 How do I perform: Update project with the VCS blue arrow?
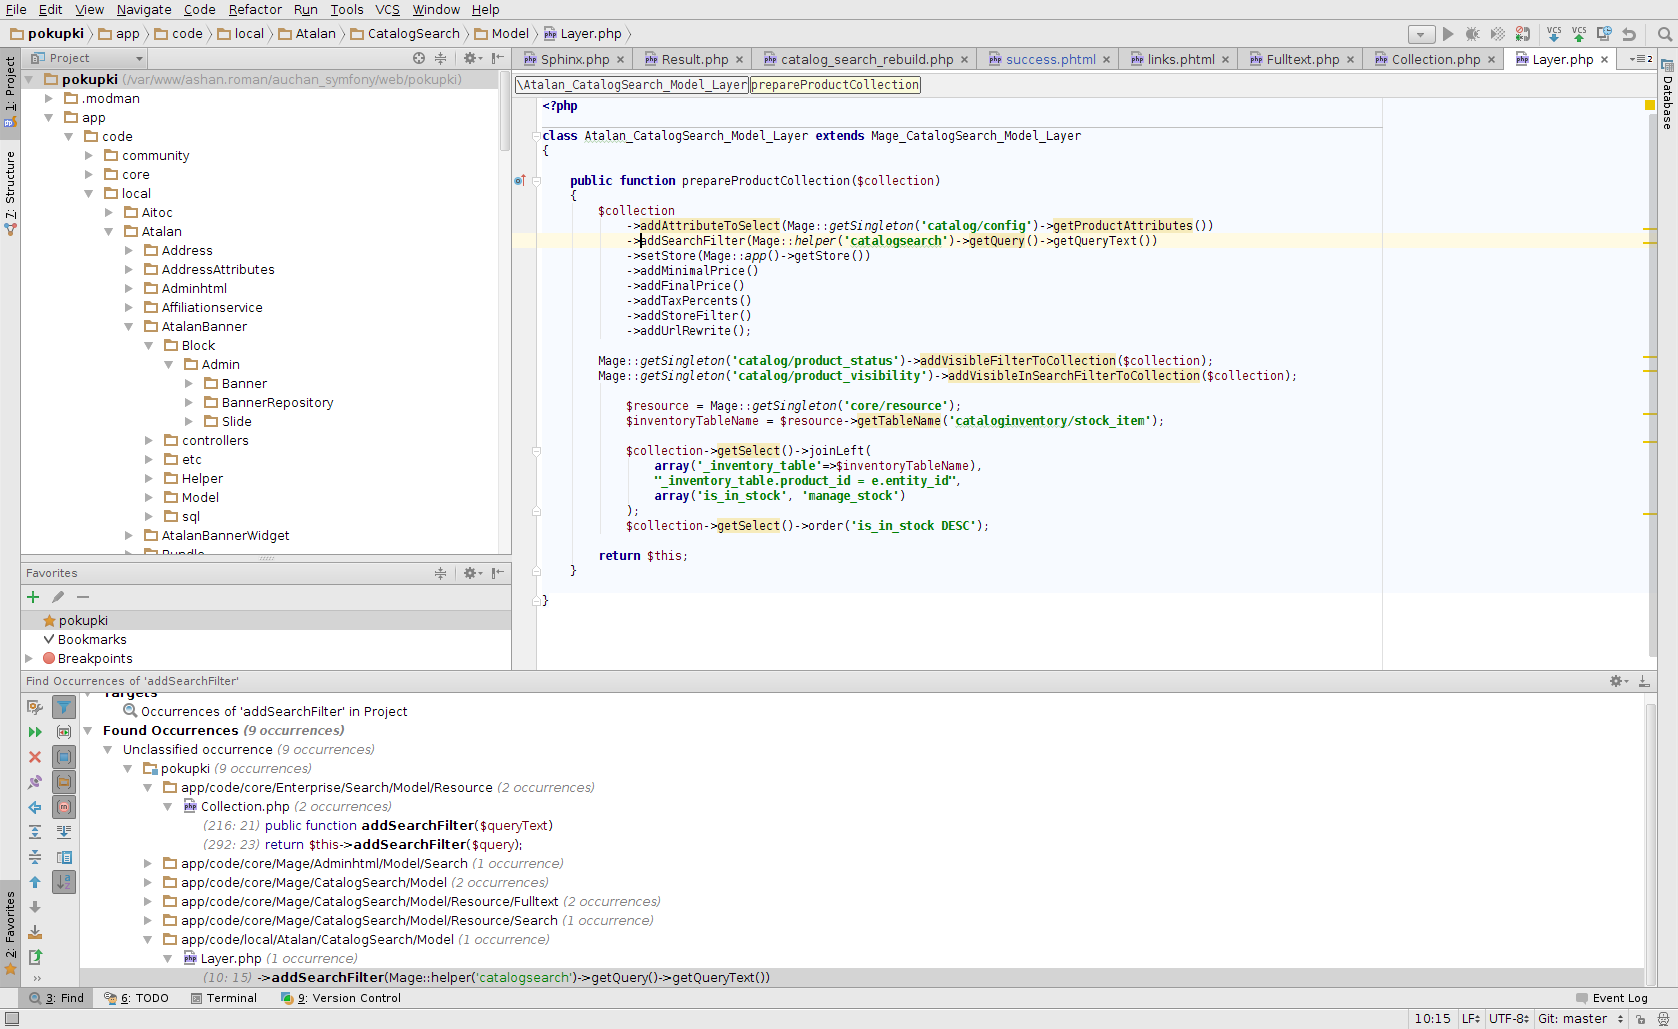1553,34
